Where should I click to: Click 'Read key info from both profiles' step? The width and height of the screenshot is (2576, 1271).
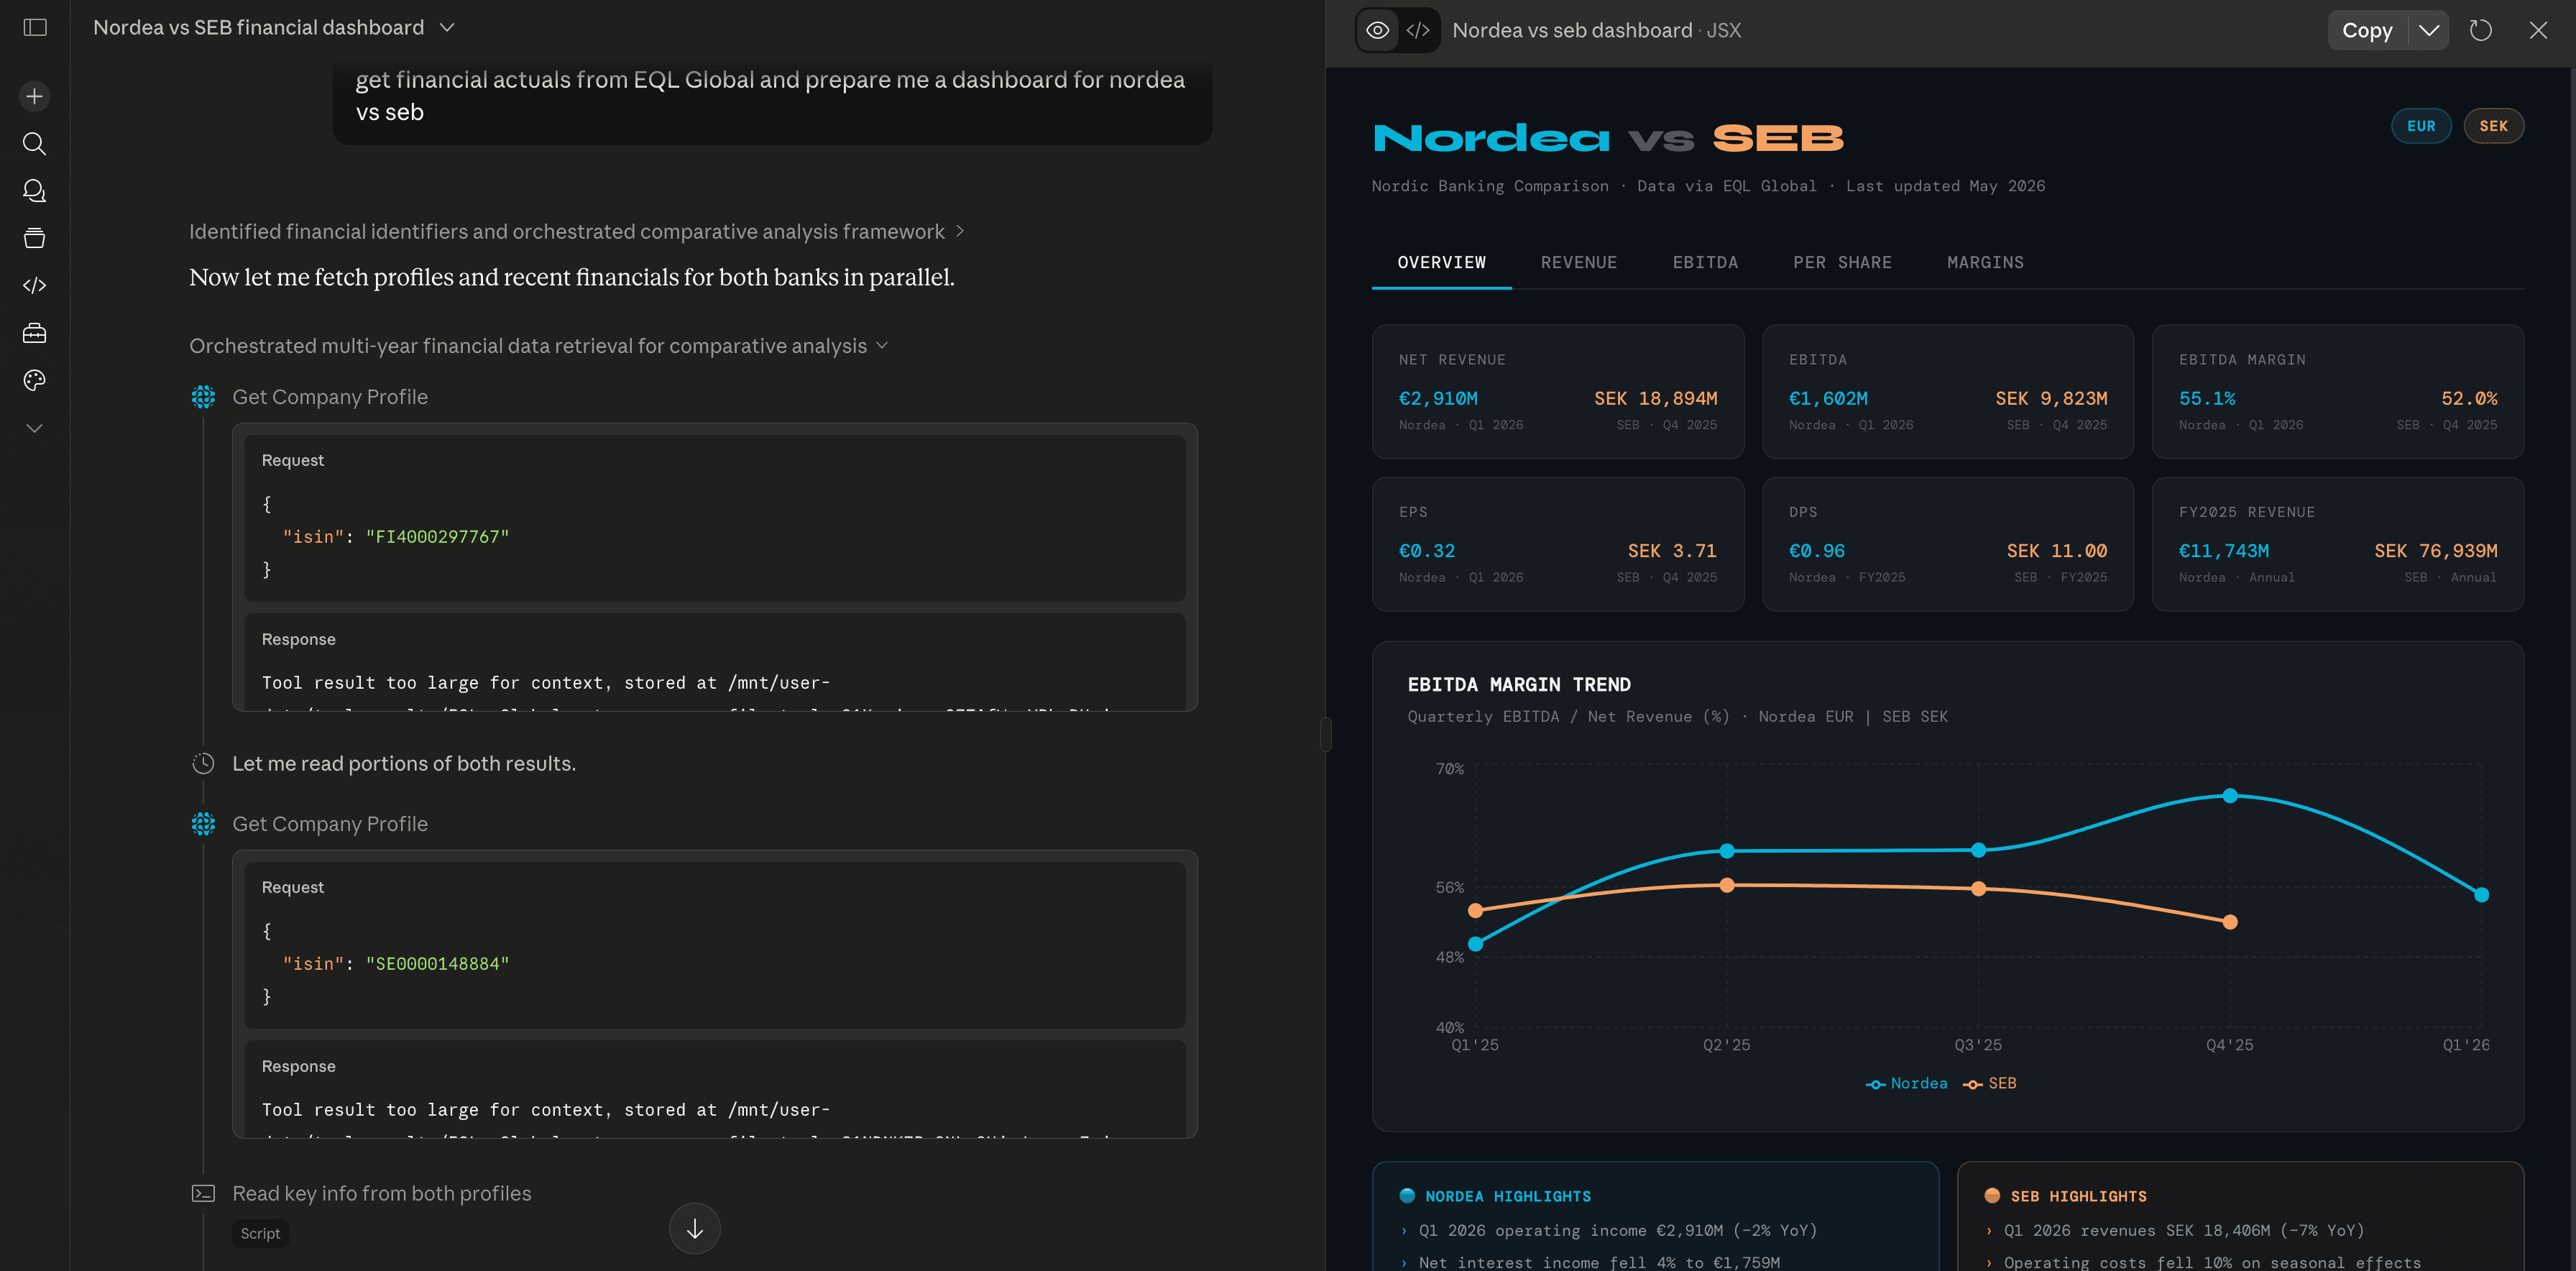point(382,1194)
